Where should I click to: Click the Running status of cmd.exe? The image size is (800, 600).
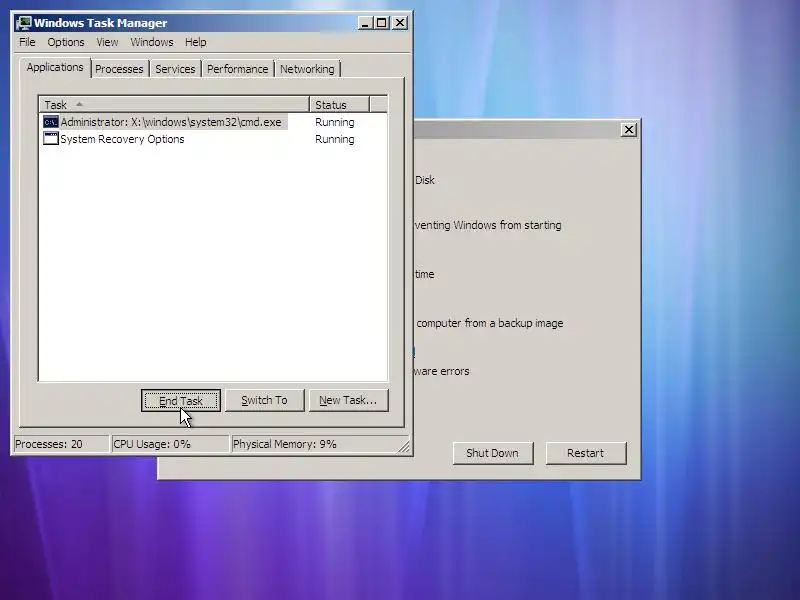(x=335, y=122)
